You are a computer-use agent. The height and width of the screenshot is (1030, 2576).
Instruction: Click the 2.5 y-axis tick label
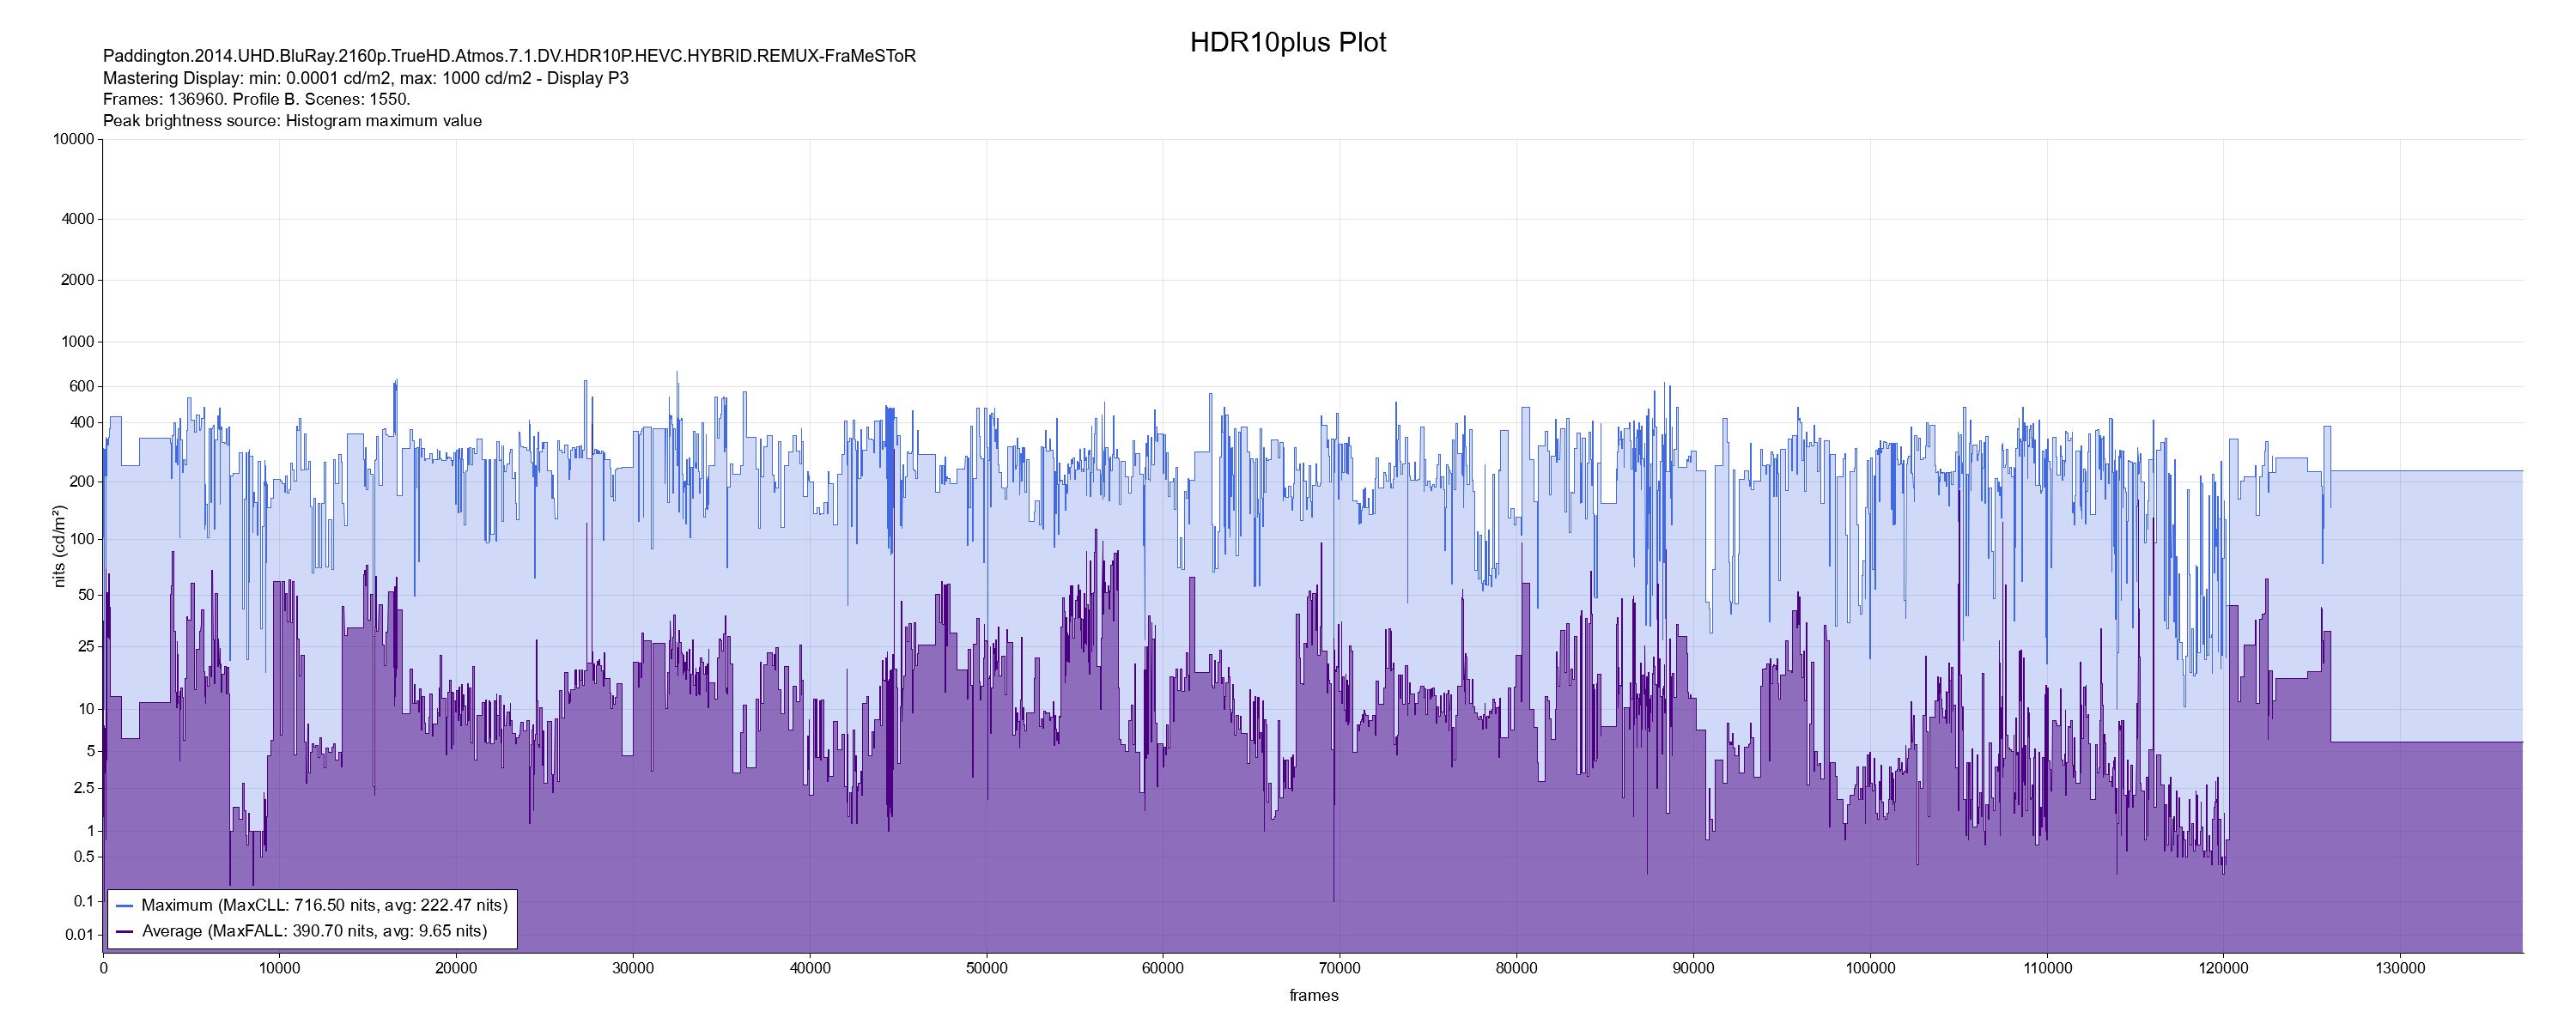83,789
